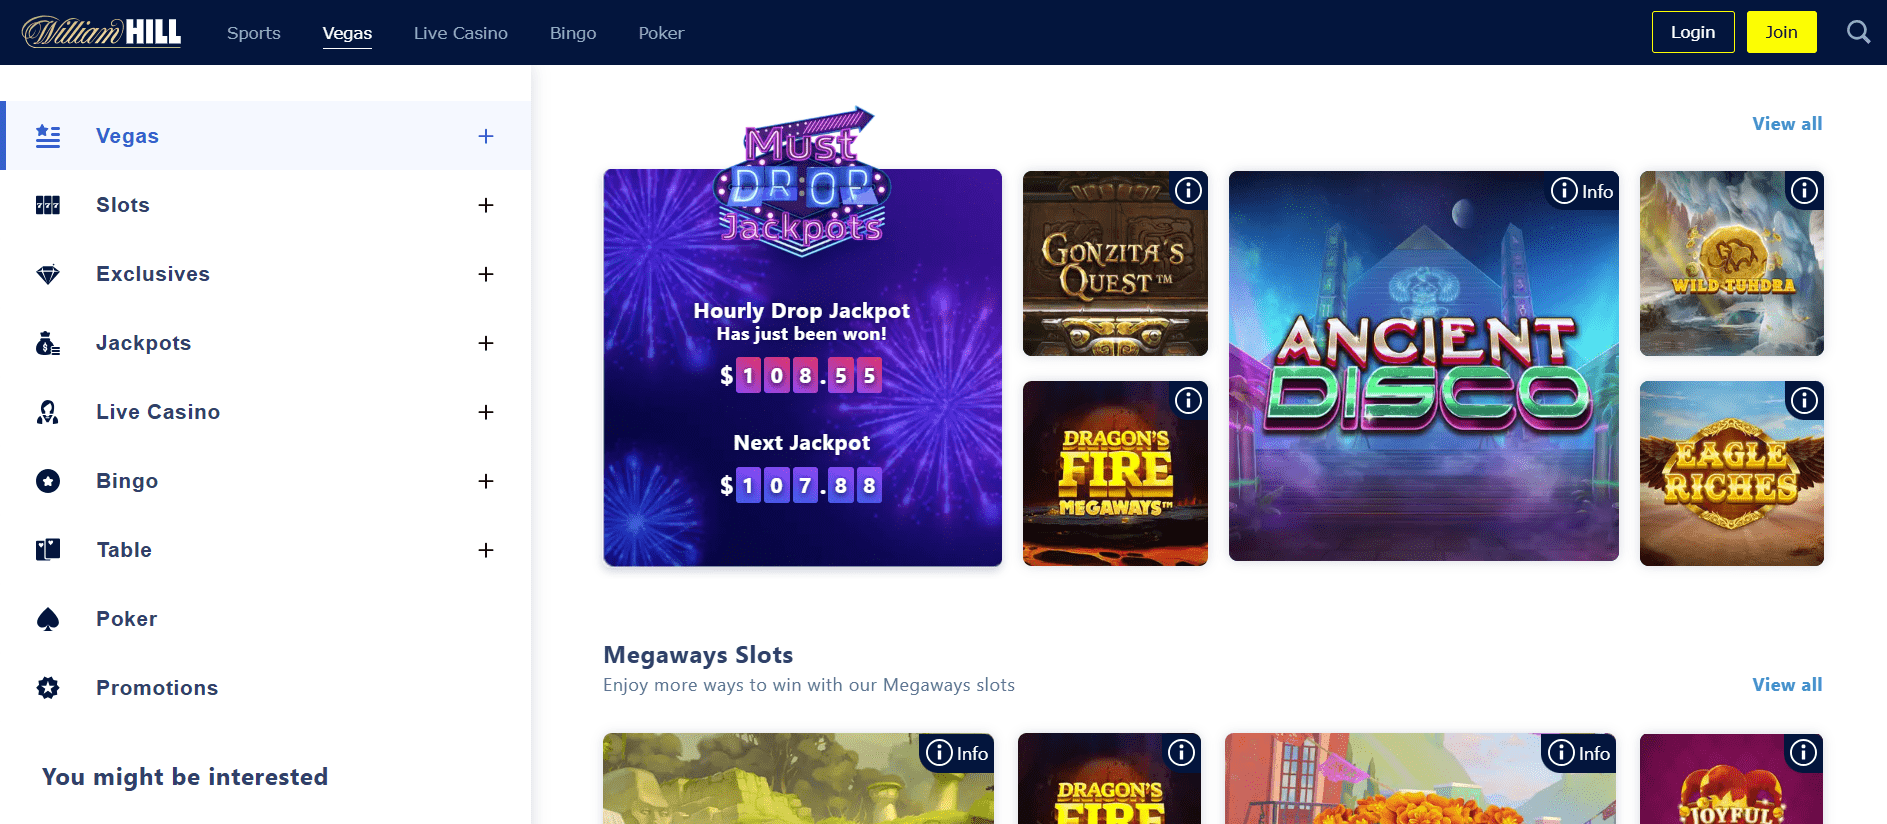Expand the Live Casino sidebar section

[486, 412]
